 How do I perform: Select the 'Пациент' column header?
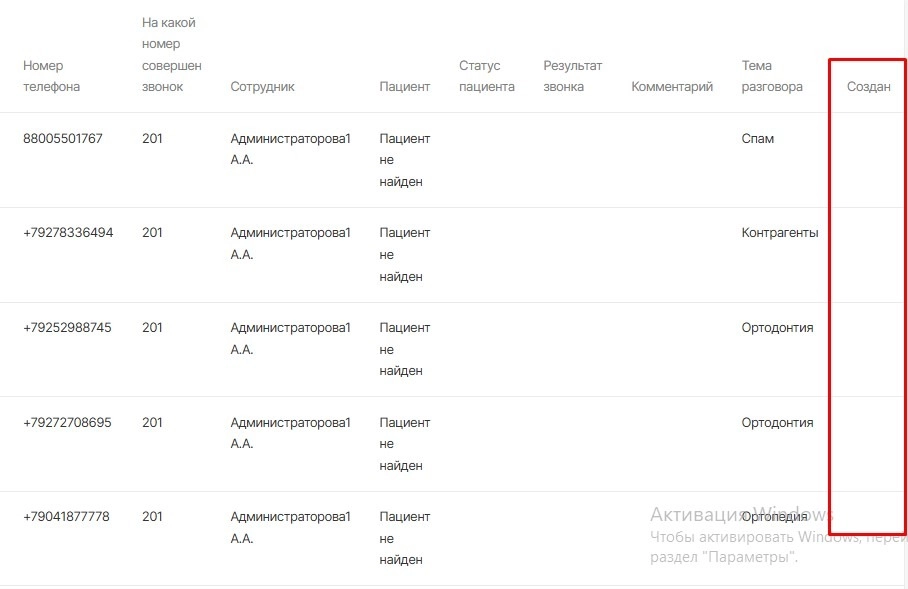tap(404, 87)
